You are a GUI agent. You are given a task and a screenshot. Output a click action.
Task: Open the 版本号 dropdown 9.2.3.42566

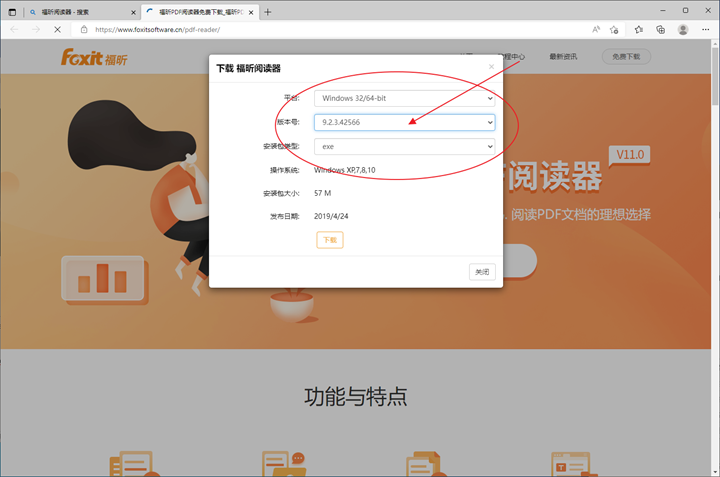(x=405, y=122)
